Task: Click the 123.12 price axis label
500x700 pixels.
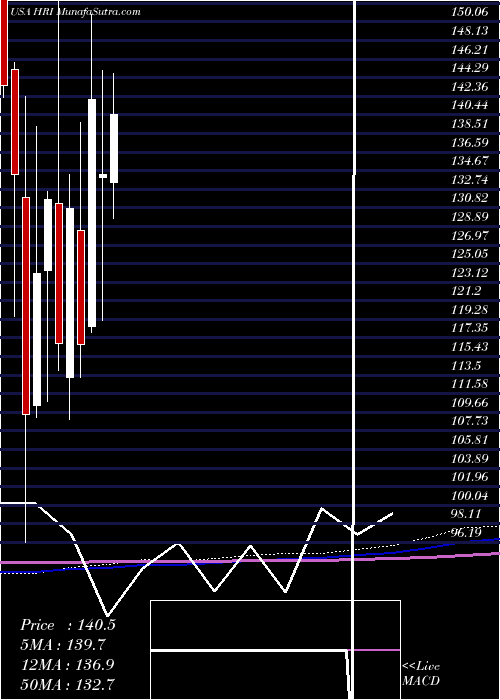Action: (469, 272)
